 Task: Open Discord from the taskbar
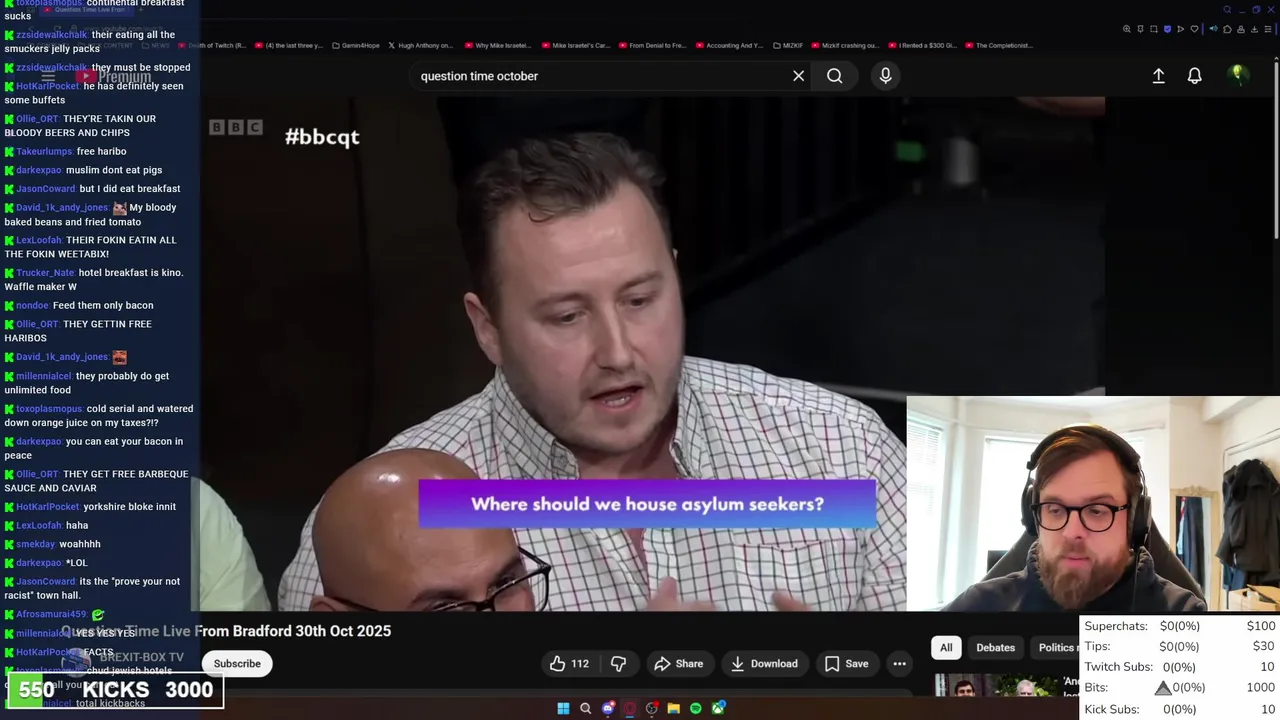[x=608, y=709]
